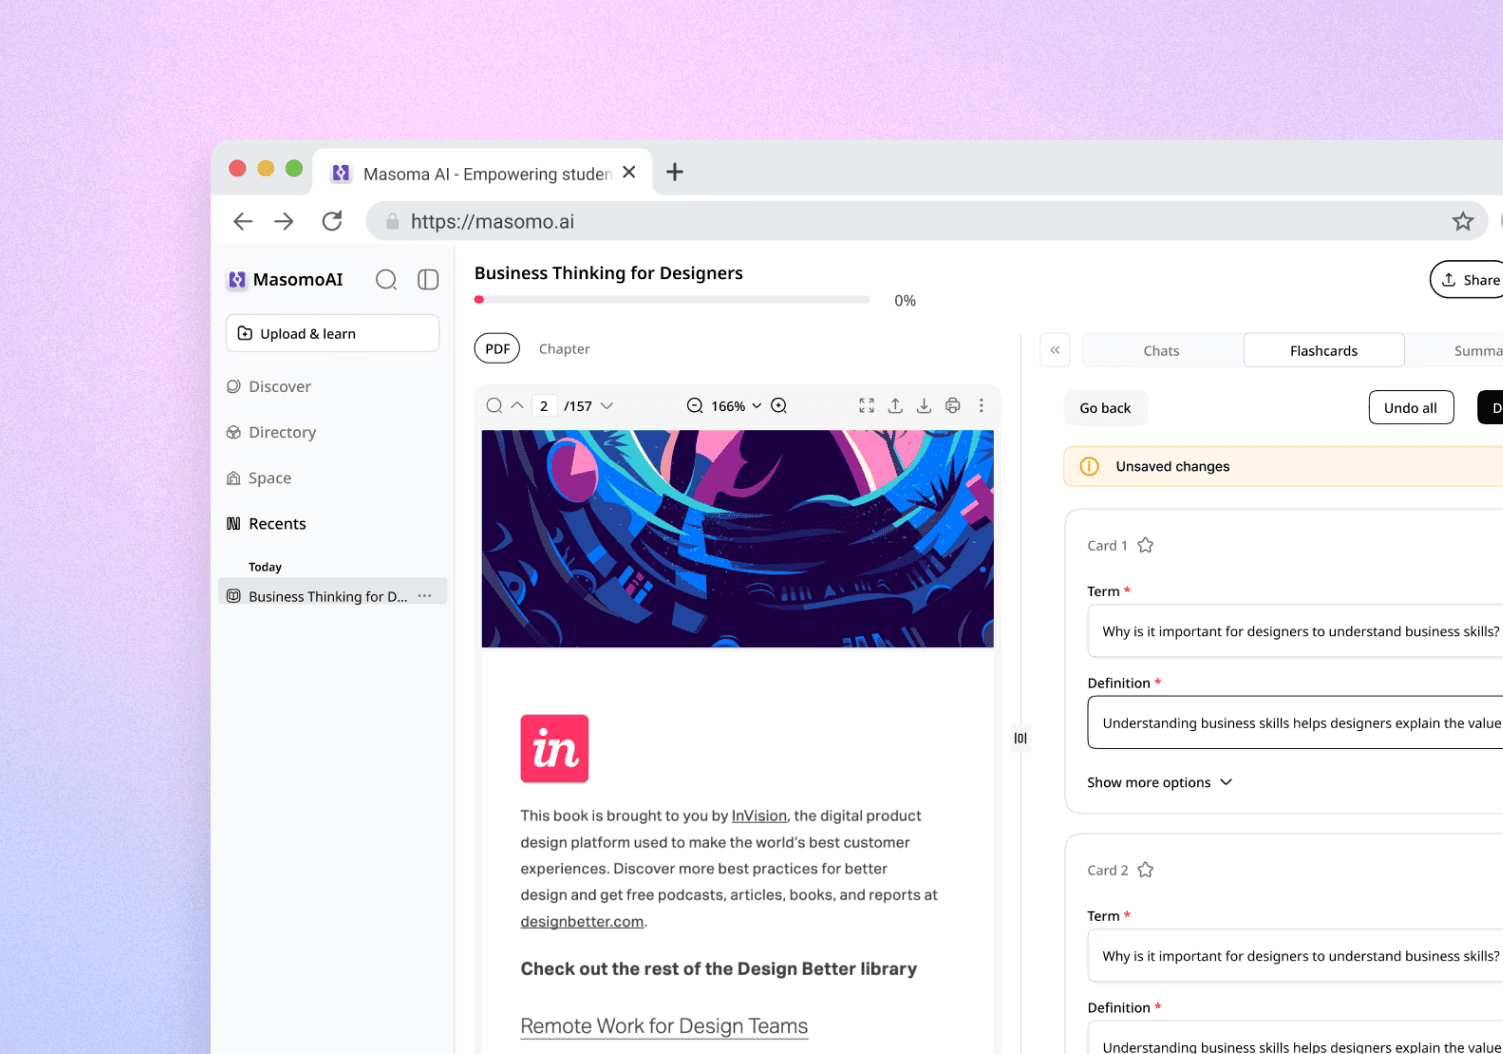The image size is (1503, 1054).
Task: Switch to PDF view
Action: 497,348
